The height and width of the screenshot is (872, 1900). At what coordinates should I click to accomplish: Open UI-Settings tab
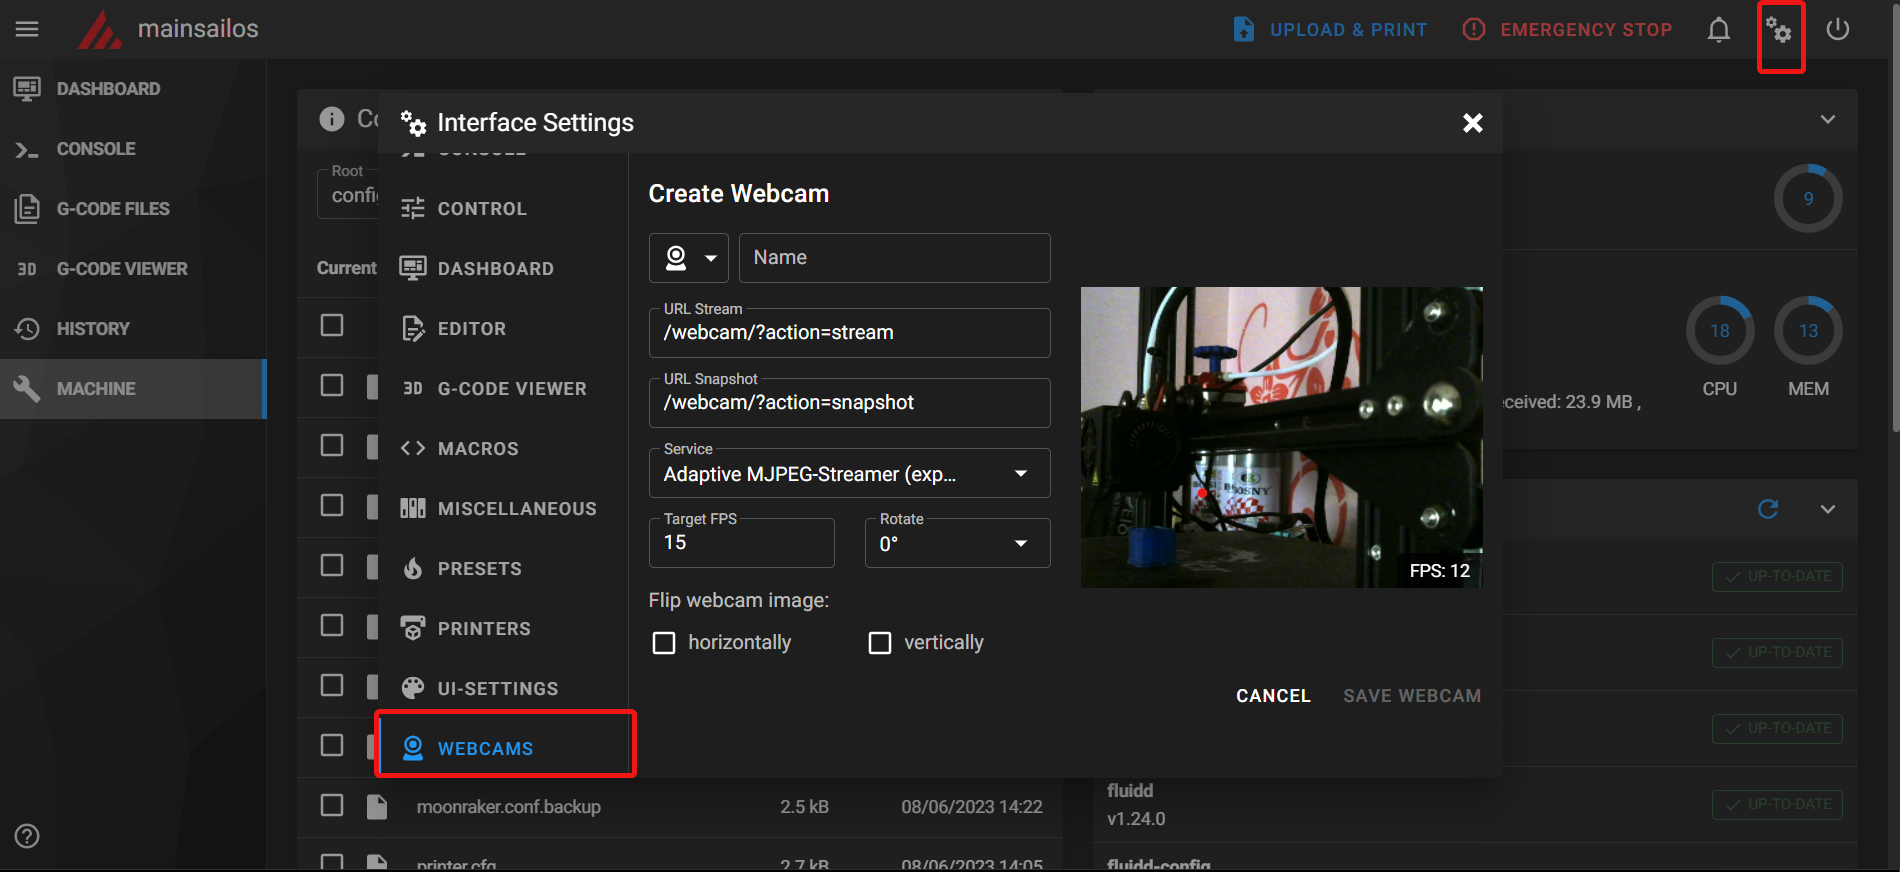click(x=503, y=689)
